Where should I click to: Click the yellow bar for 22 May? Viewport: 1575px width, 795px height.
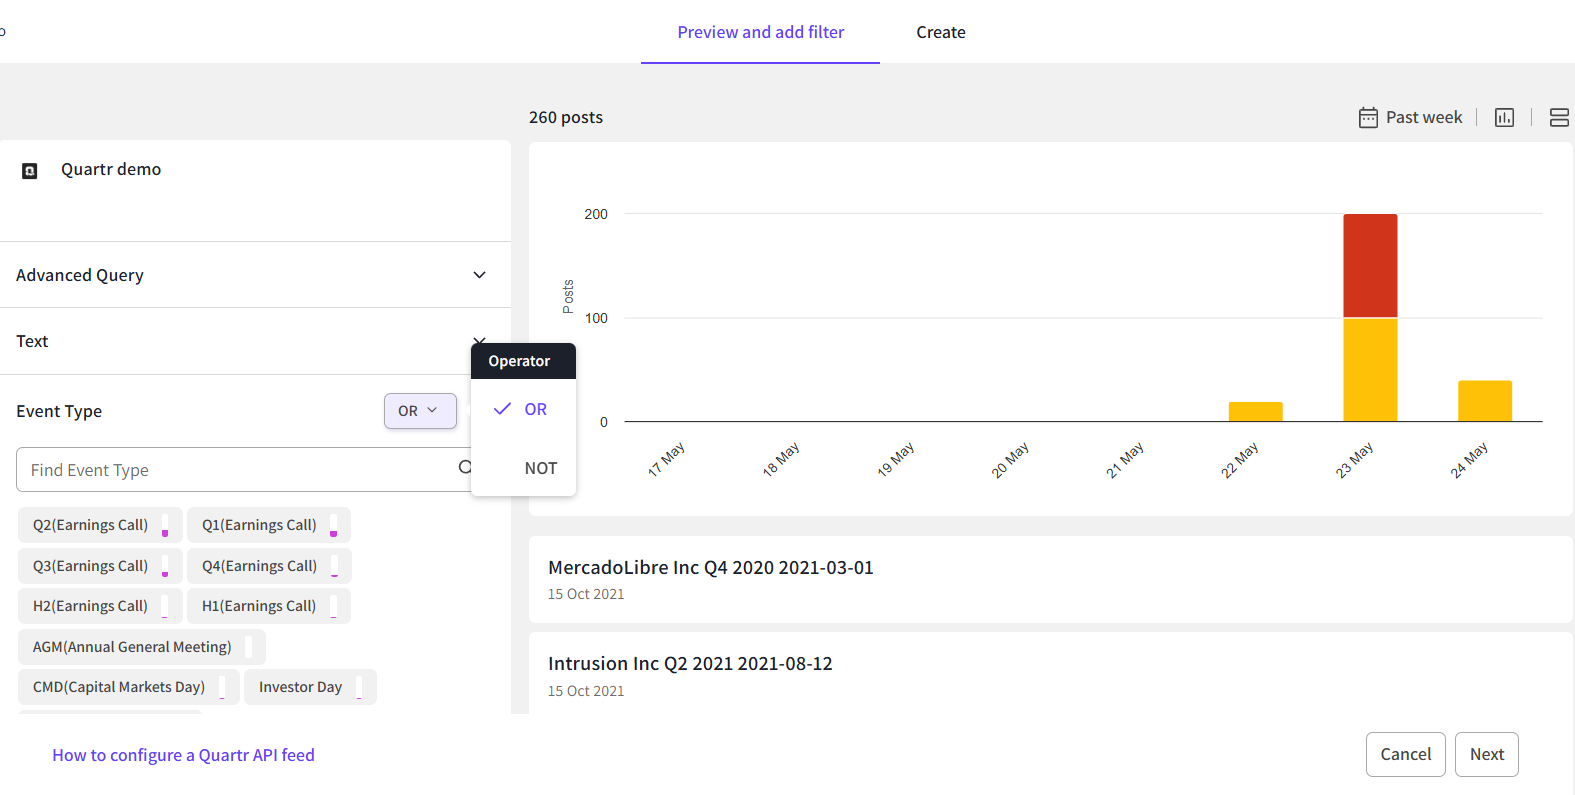tap(1255, 411)
